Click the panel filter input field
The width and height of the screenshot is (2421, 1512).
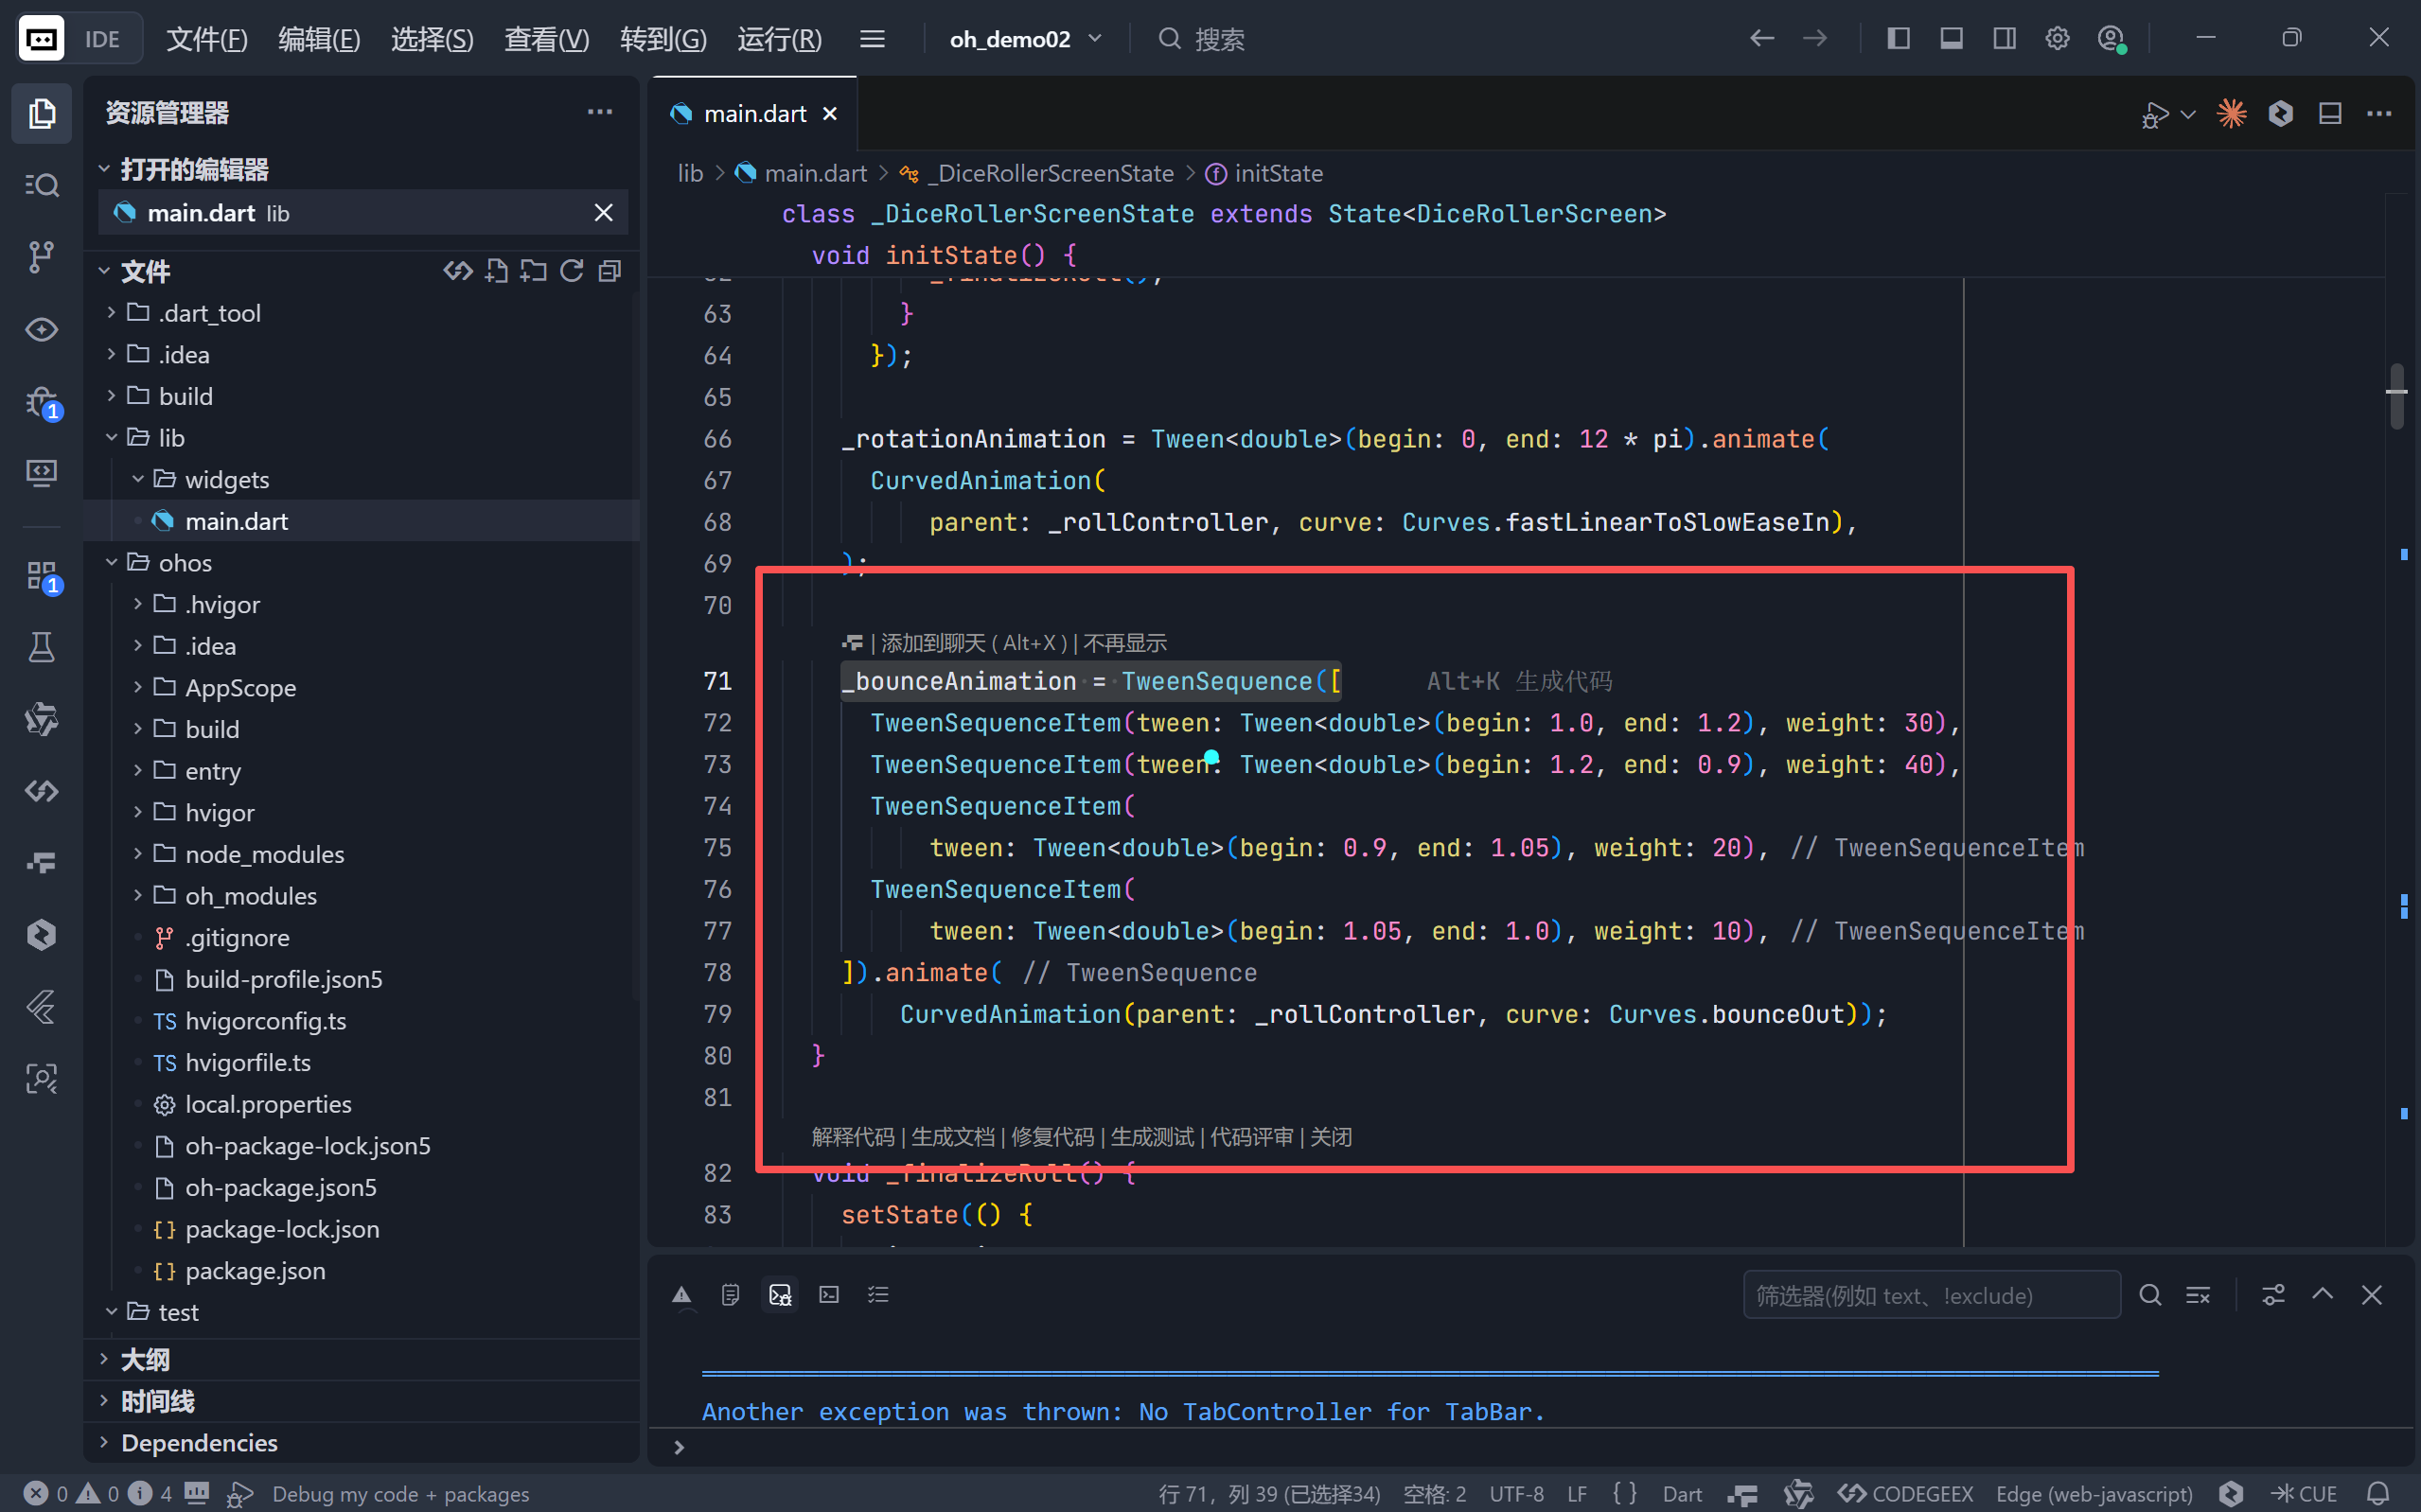pyautogui.click(x=1930, y=1295)
